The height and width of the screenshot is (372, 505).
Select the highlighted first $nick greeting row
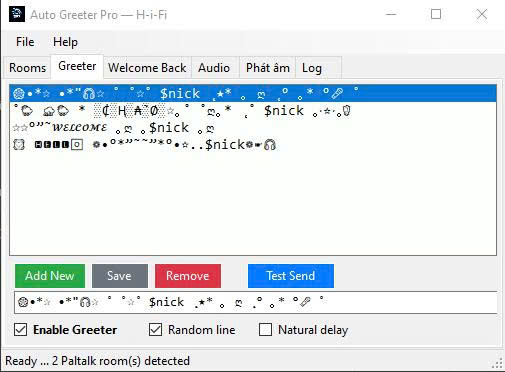click(253, 93)
